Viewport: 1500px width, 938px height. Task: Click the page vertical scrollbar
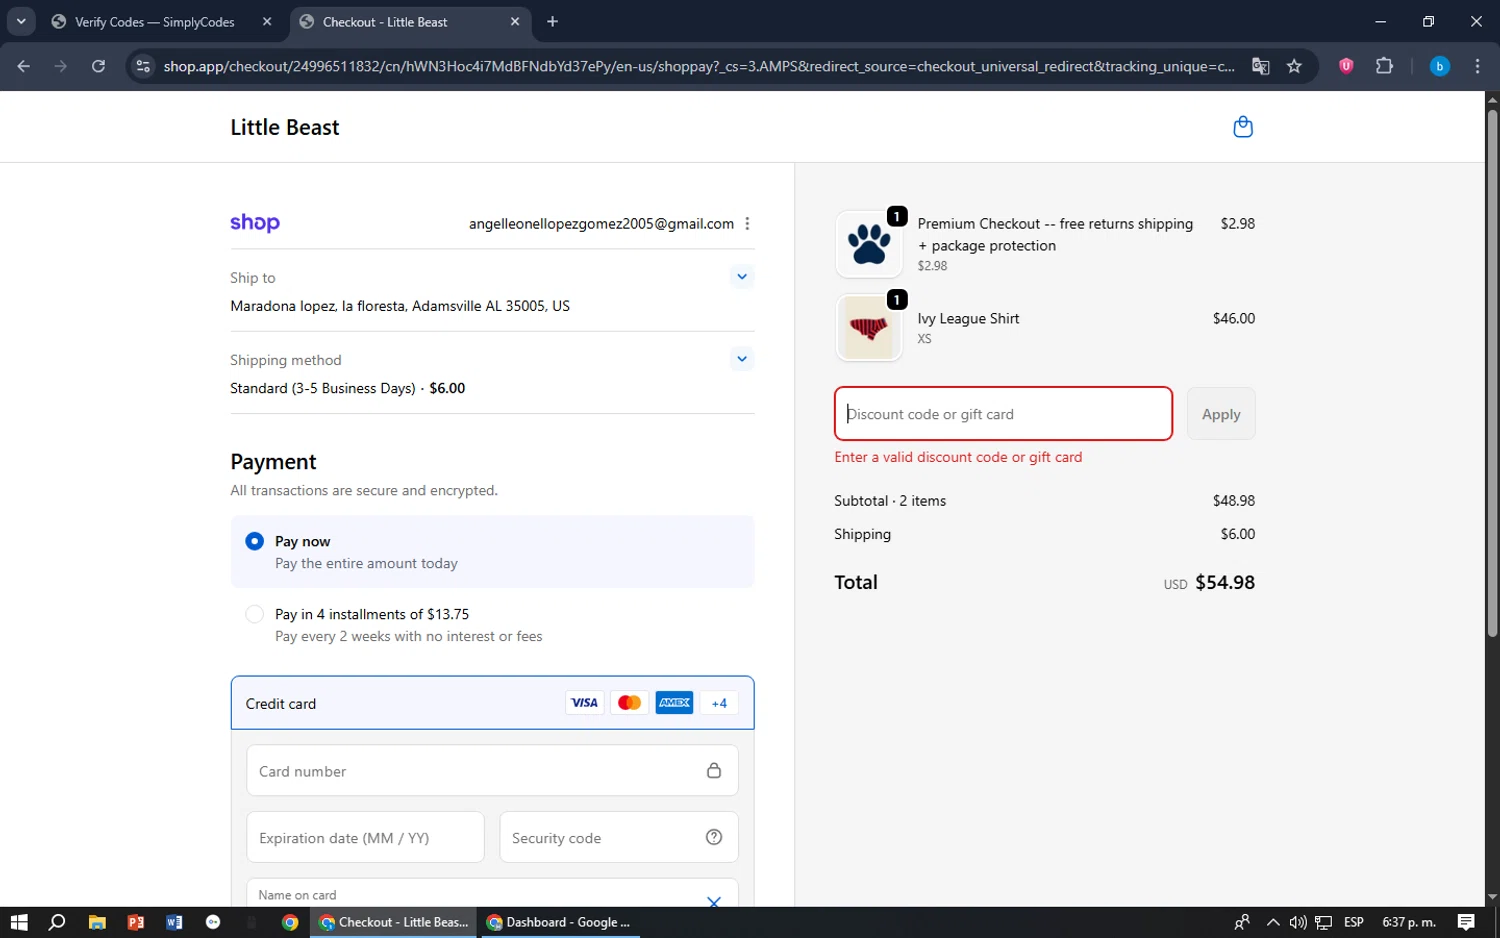1492,372
